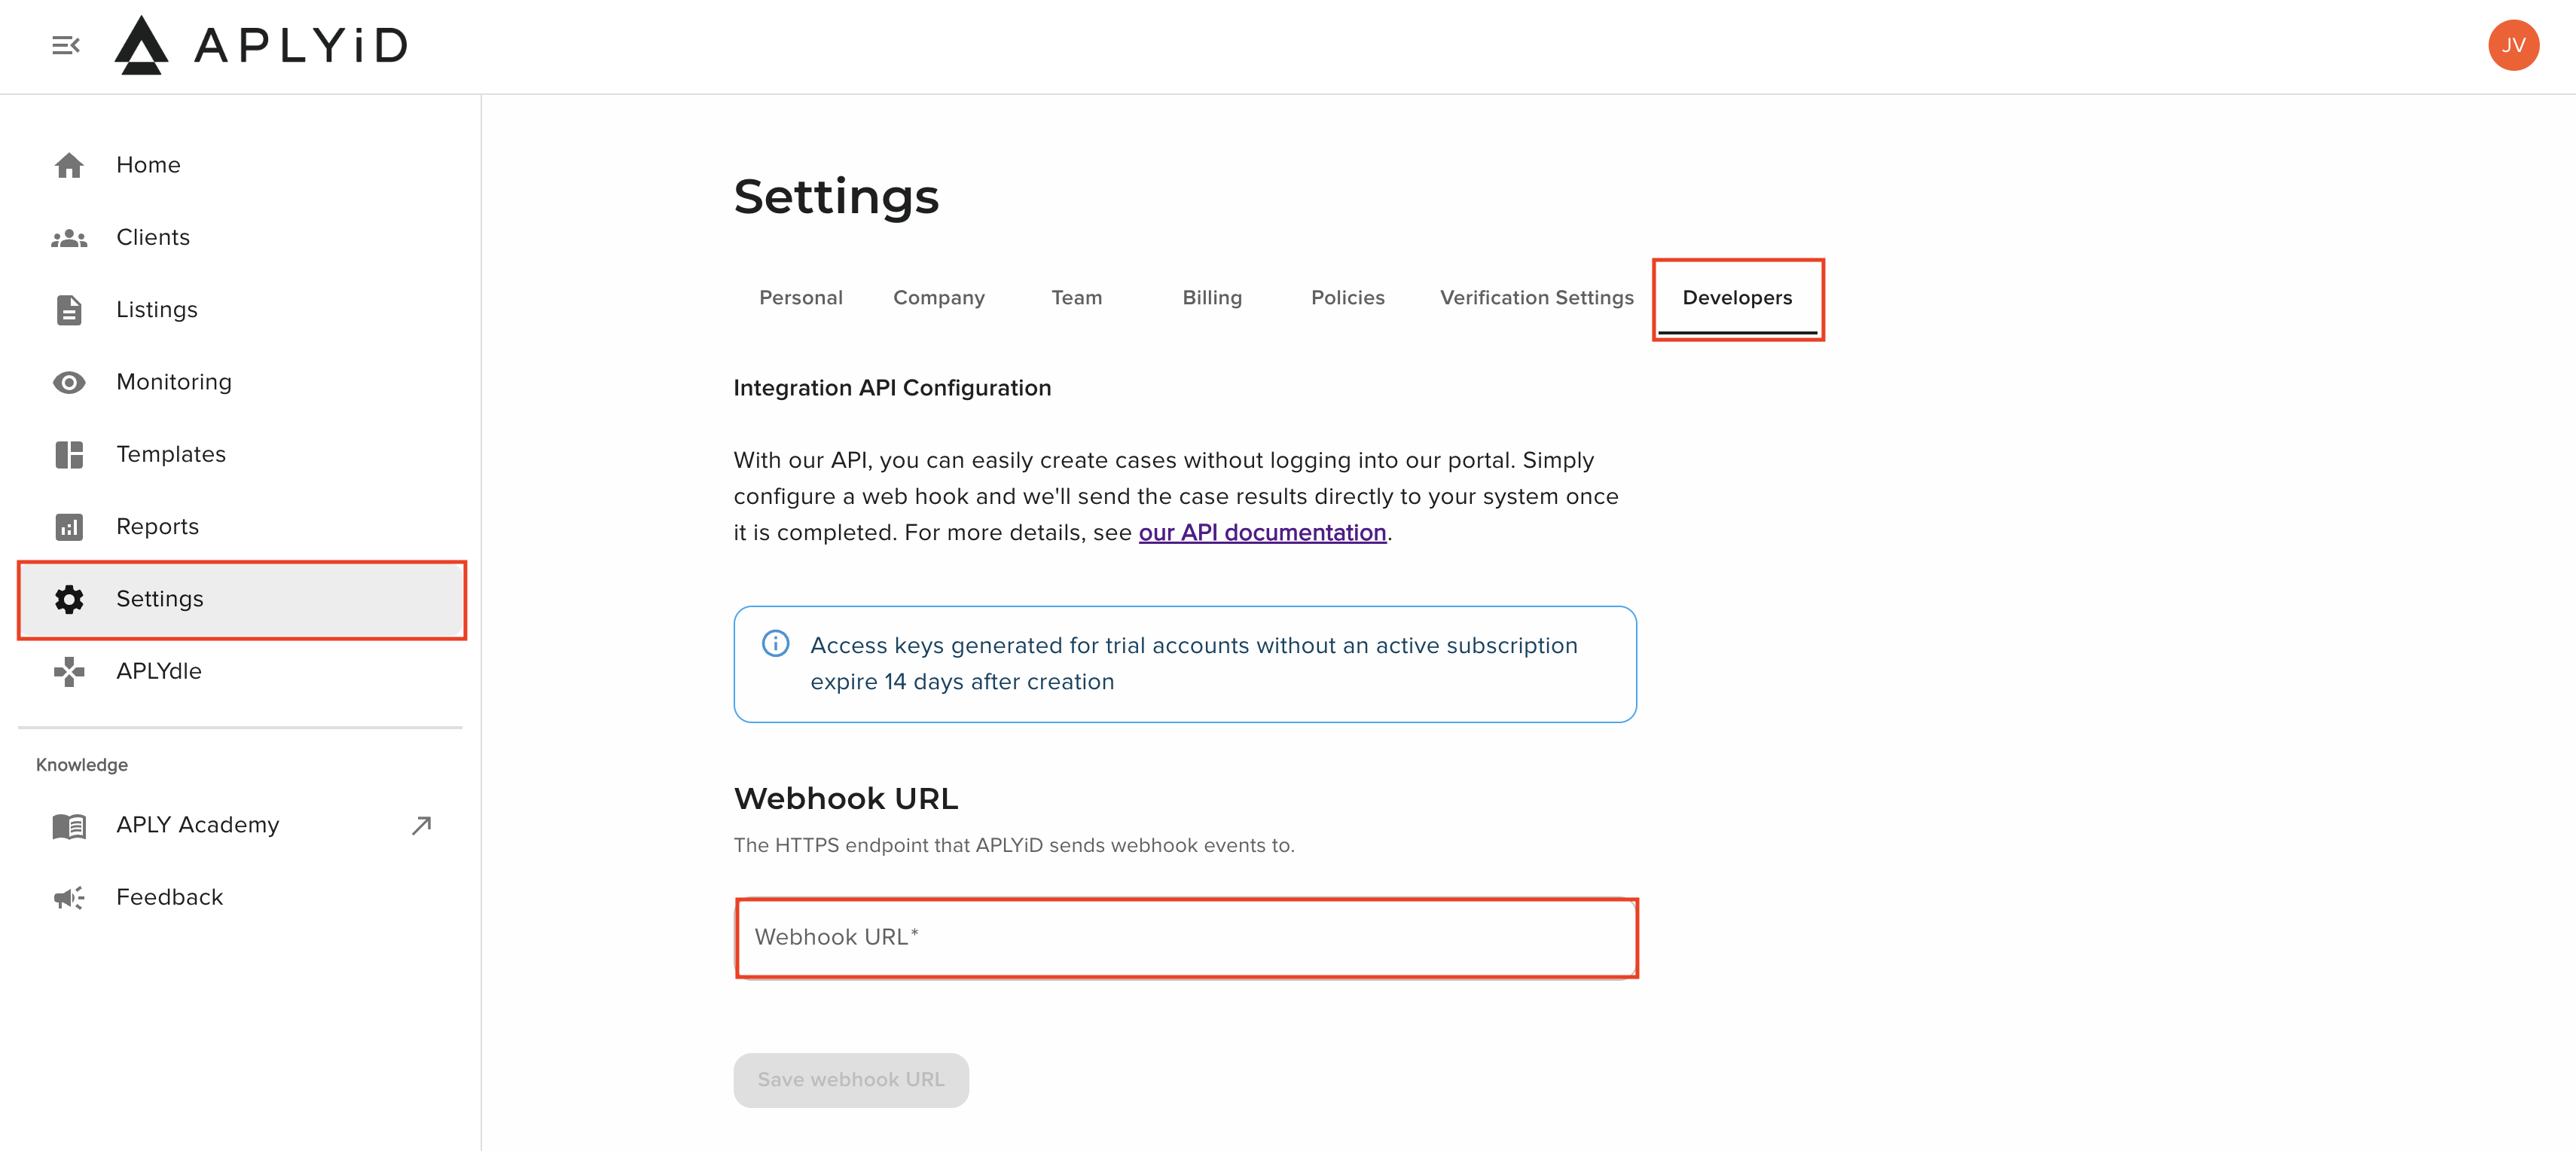Open Reports via the bar chart icon
Screen dimensions: 2576x1151
(x=69, y=527)
